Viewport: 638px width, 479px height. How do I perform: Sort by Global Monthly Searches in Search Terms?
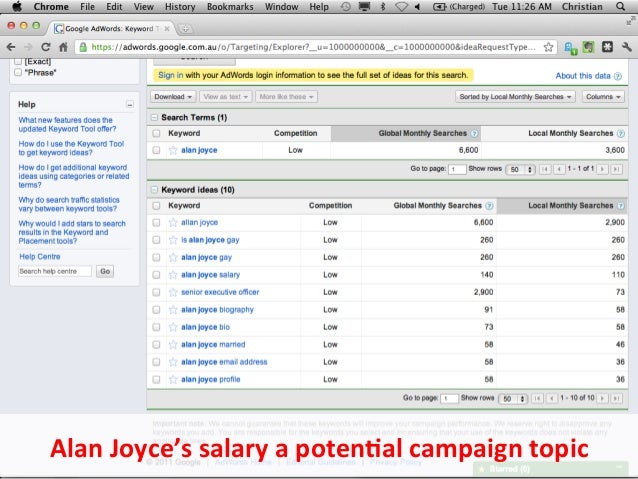(423, 133)
